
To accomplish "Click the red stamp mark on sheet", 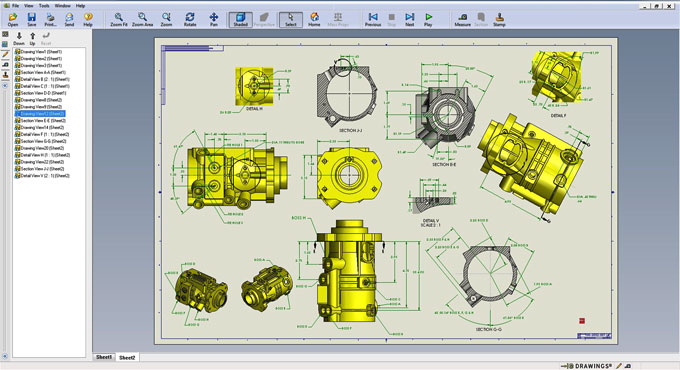I will pyautogui.click(x=582, y=321).
